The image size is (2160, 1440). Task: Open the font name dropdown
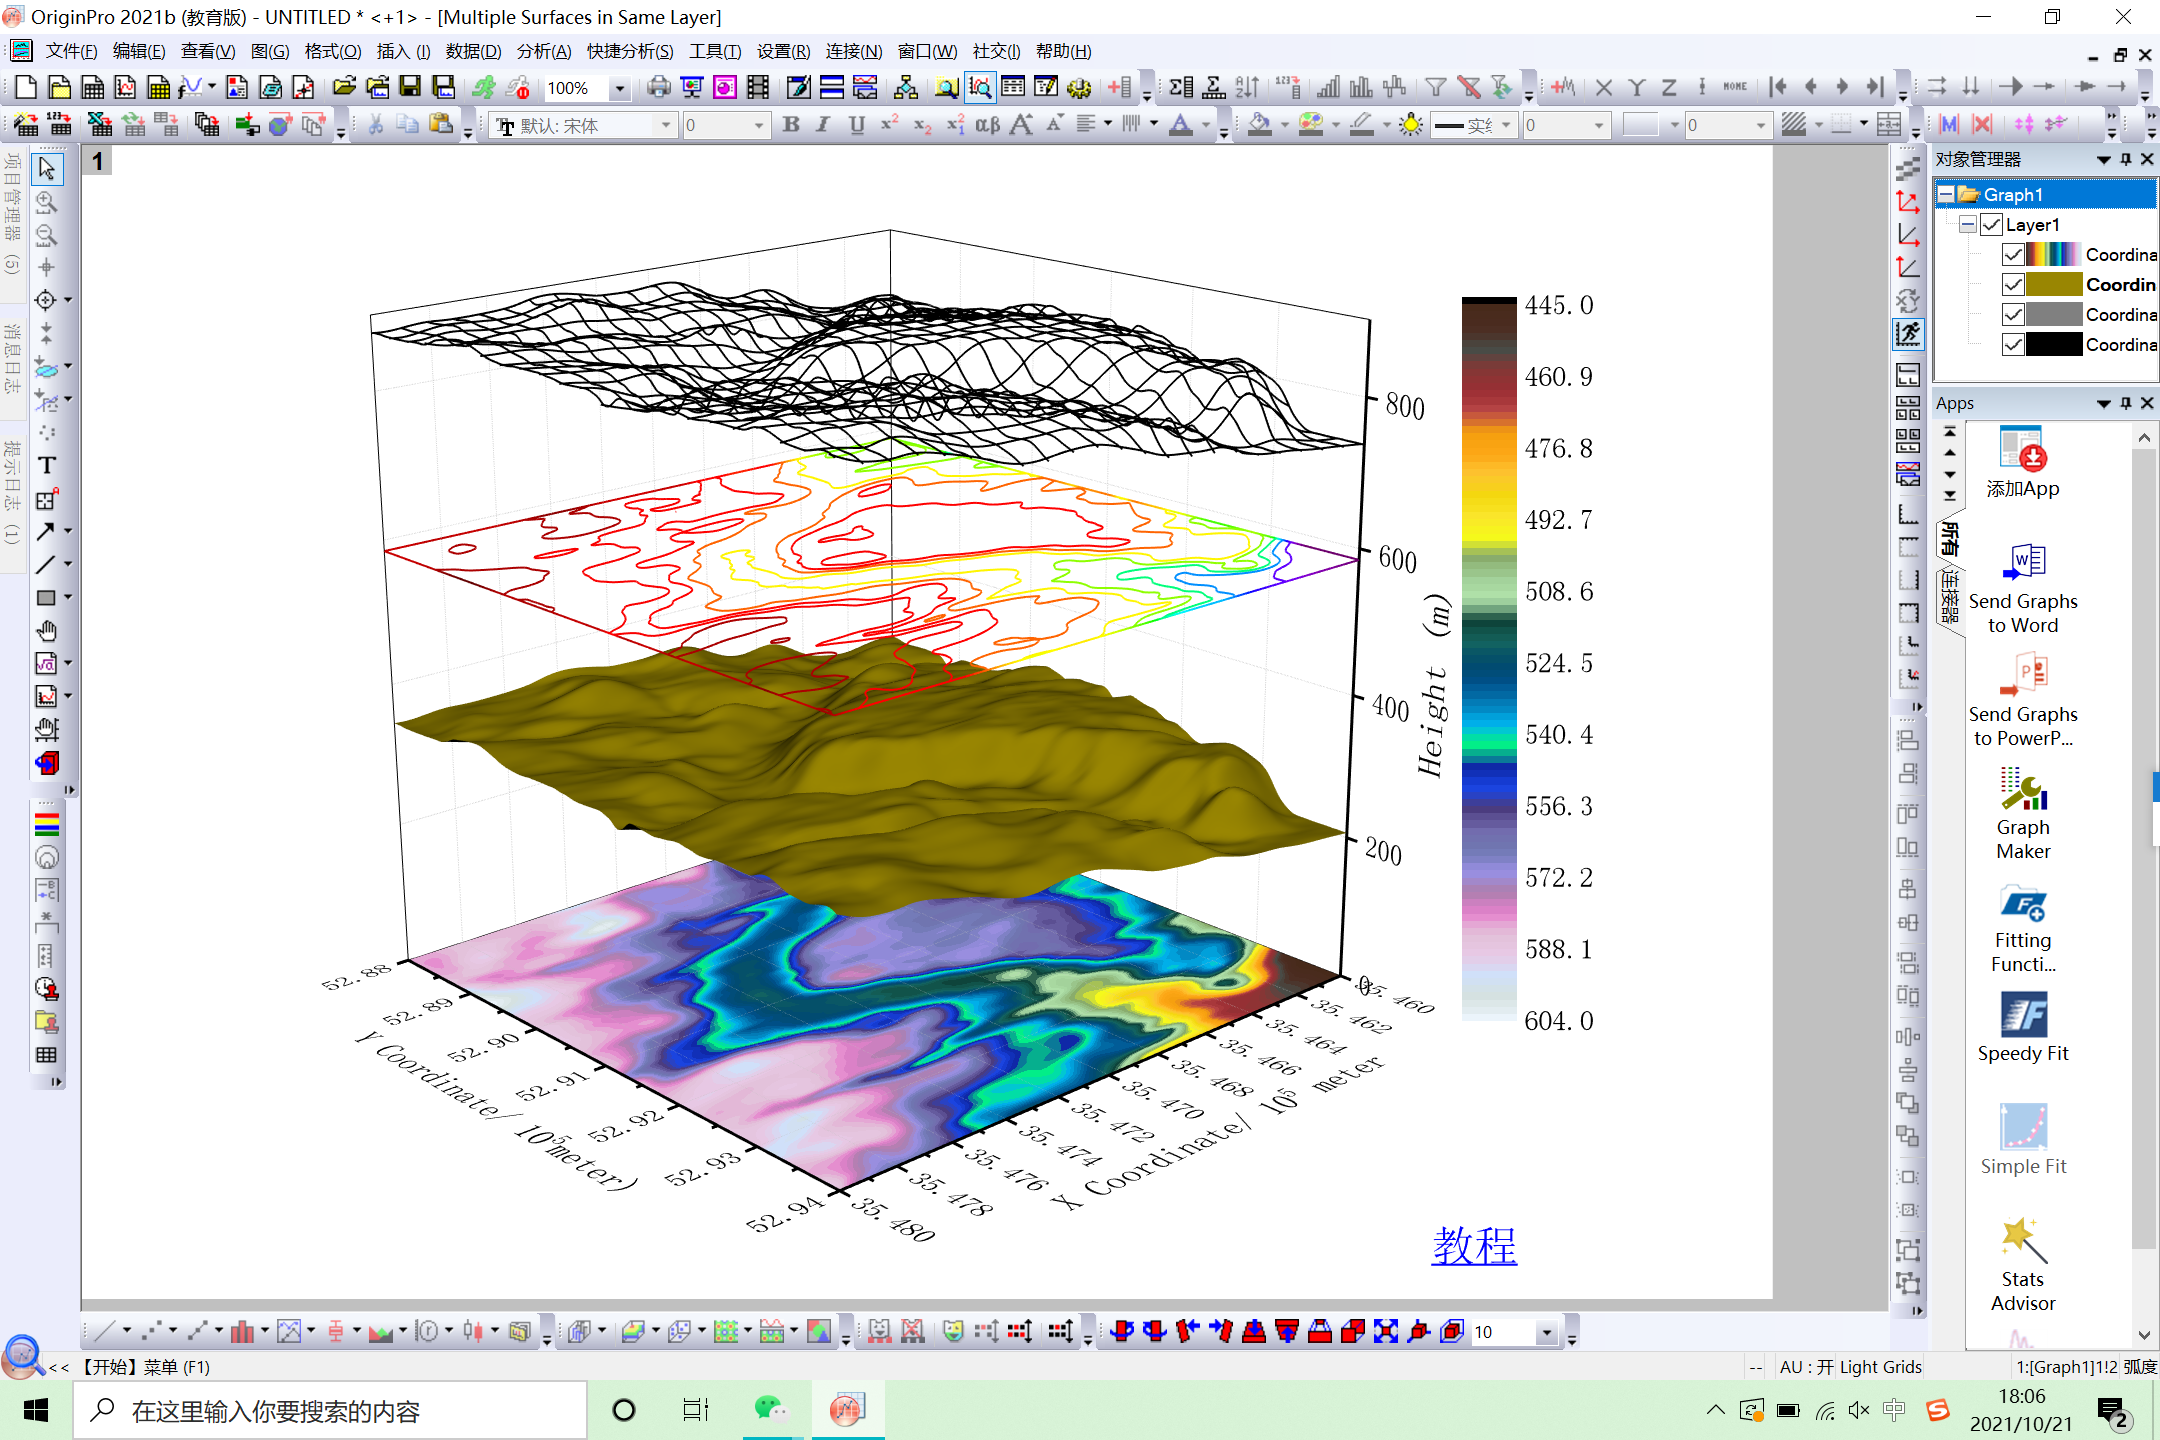tap(666, 125)
